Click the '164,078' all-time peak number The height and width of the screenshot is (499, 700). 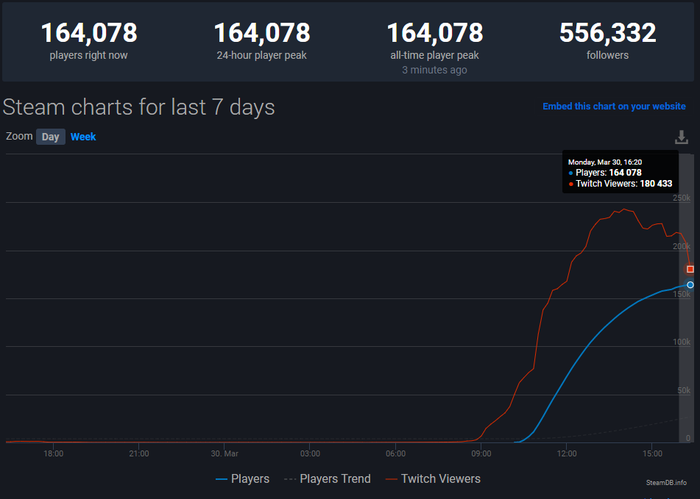(434, 33)
